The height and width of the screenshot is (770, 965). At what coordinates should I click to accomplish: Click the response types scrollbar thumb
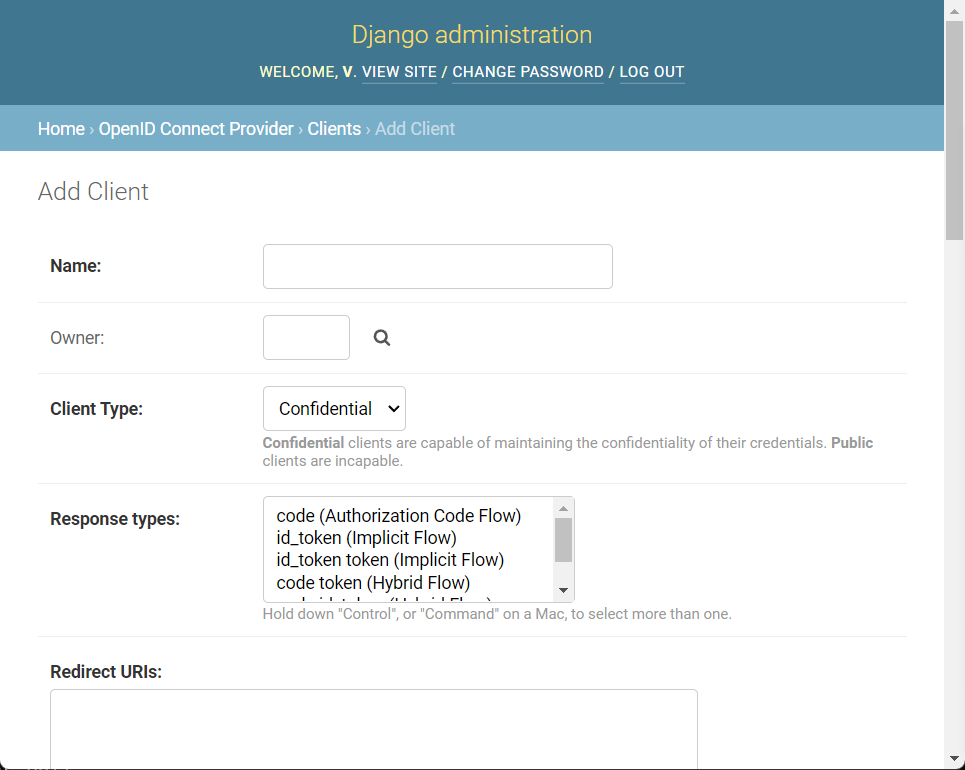[563, 540]
